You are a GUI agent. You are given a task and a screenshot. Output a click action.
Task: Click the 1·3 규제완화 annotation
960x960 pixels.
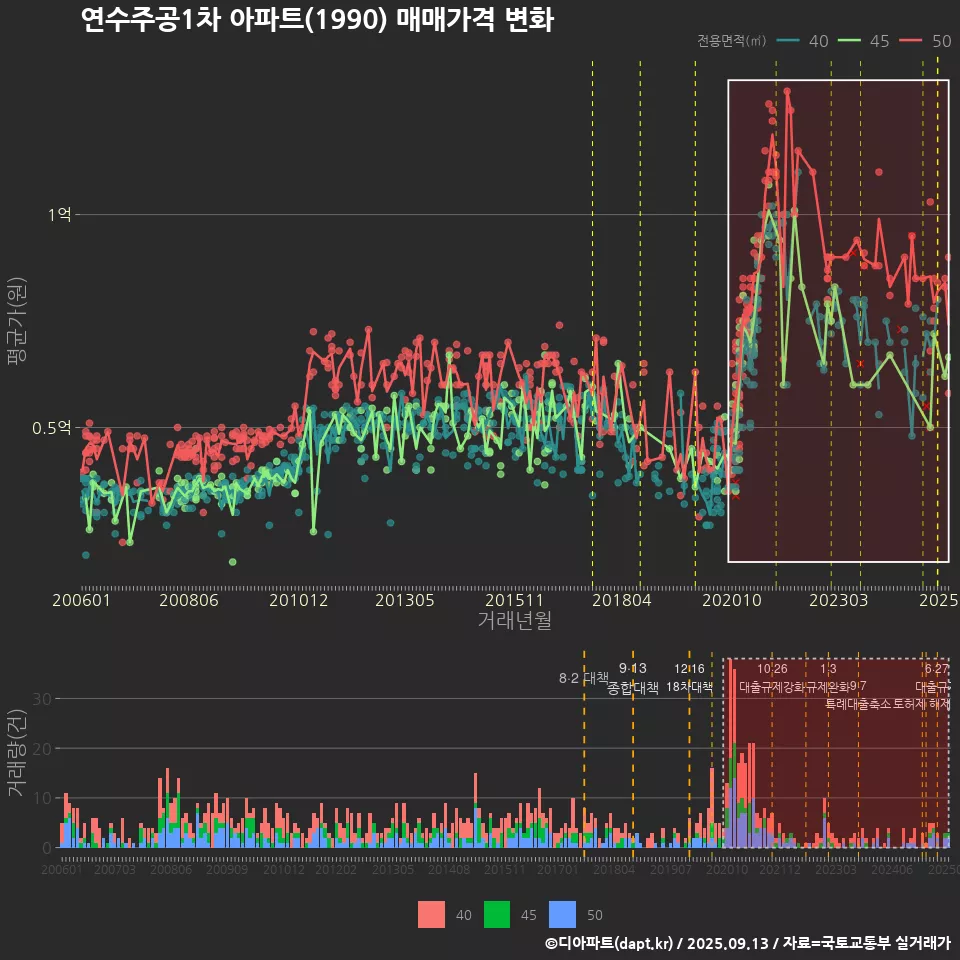tap(828, 678)
